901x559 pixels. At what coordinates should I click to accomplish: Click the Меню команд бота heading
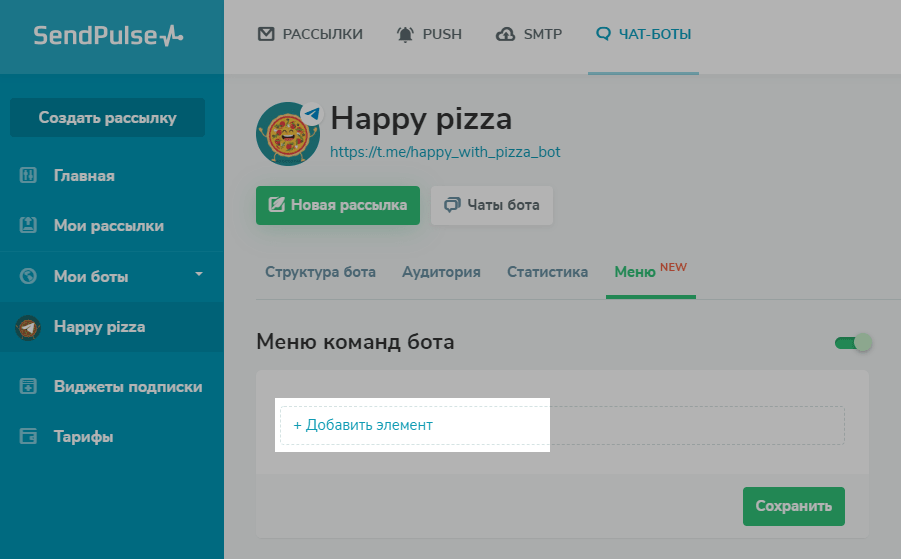coord(355,342)
